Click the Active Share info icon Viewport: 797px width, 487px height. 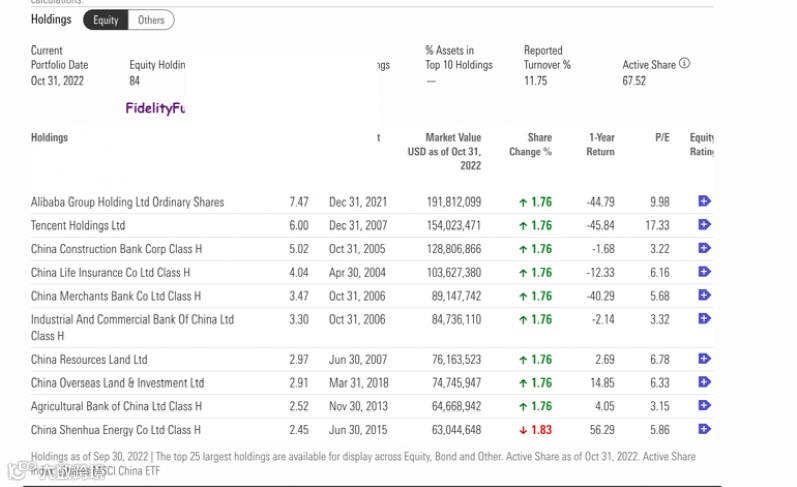pos(685,64)
